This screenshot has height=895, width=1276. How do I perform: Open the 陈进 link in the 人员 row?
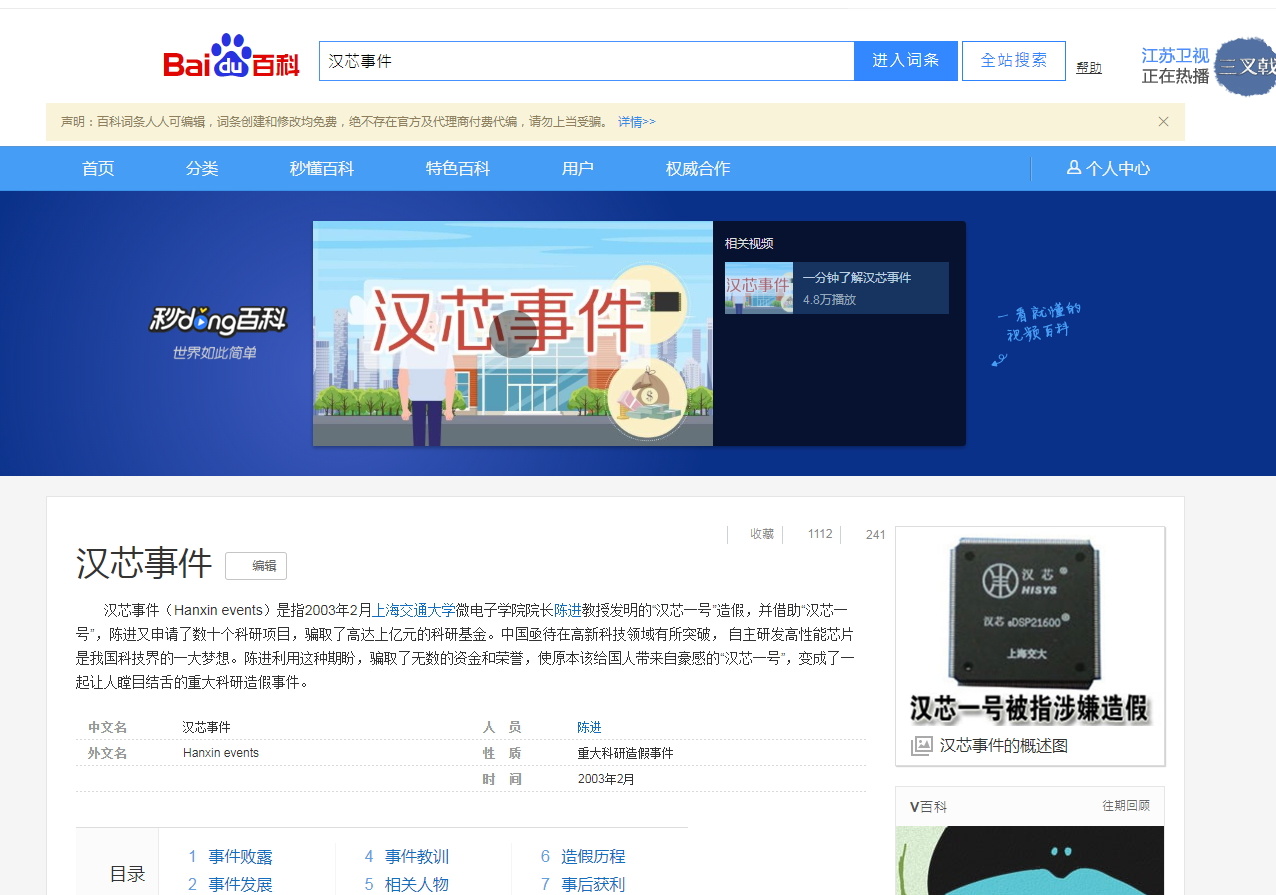(x=589, y=727)
